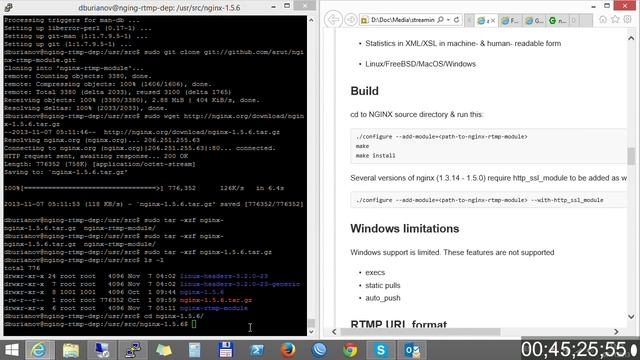Open File Explorer from the taskbar
This screenshot has height=360, width=640.
71,350
